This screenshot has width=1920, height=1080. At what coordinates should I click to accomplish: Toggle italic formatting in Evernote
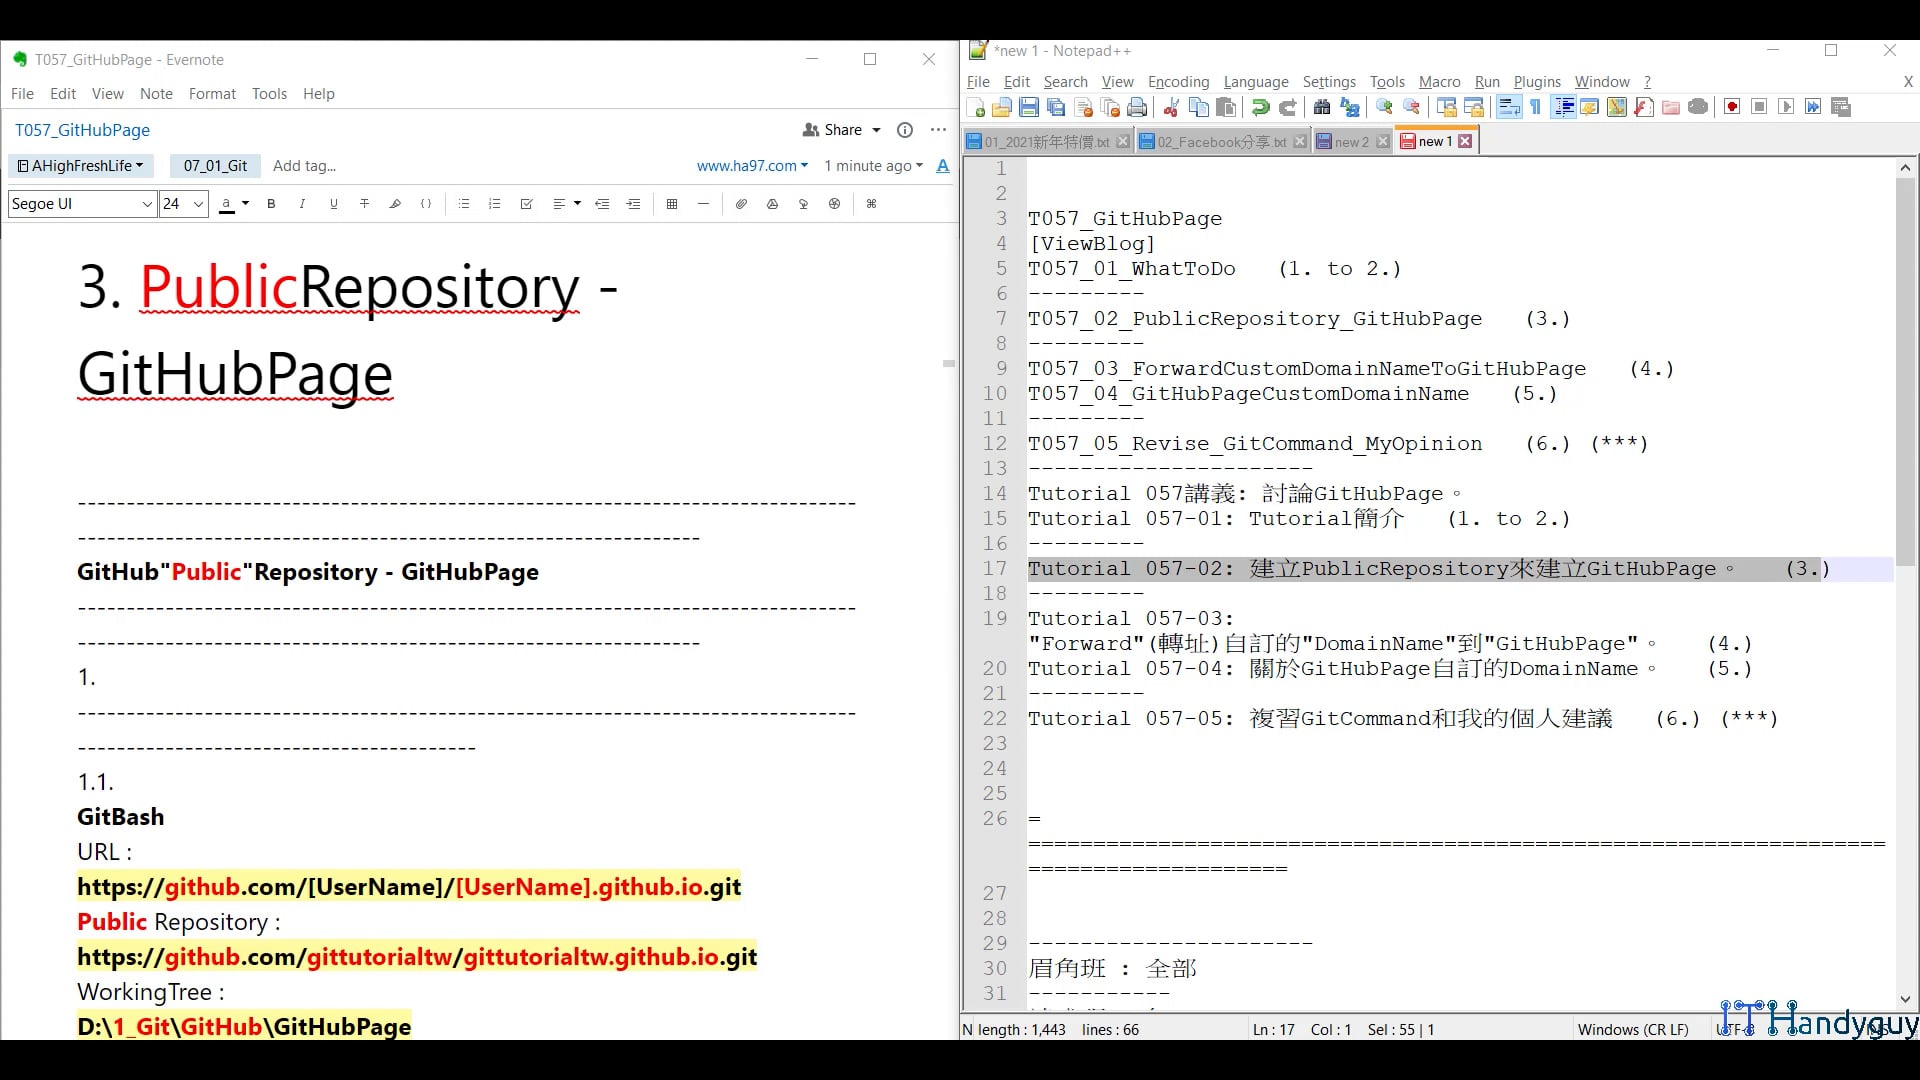pyautogui.click(x=302, y=204)
